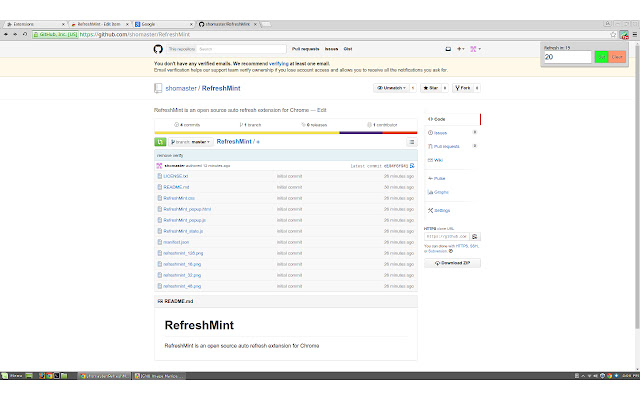Open the plus create-new dropdown

point(460,49)
